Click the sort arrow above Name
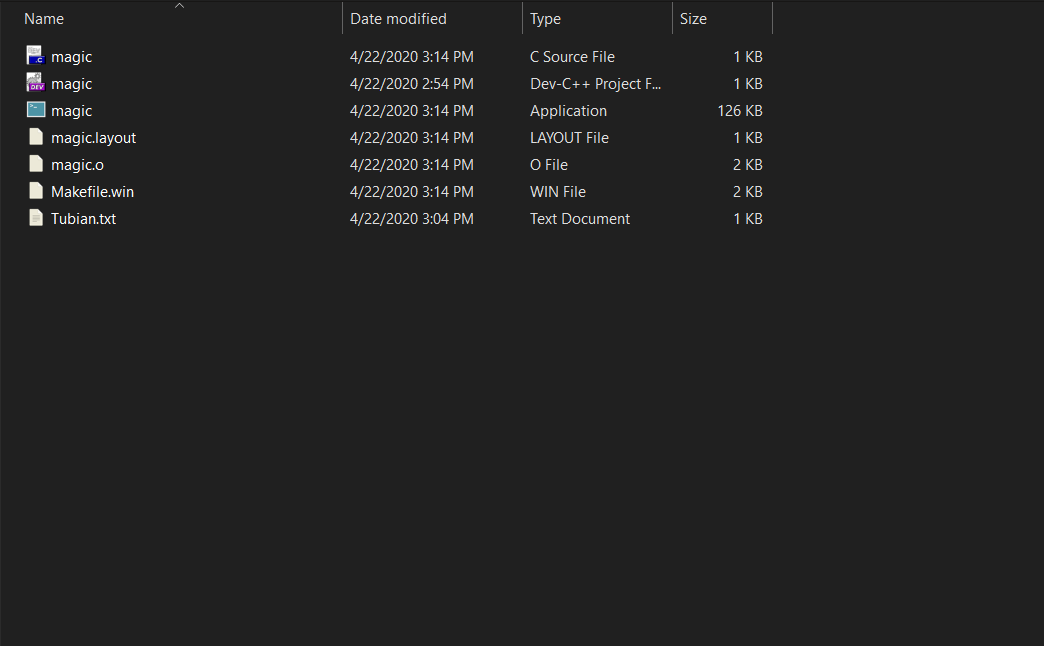This screenshot has width=1044, height=646. 180,6
